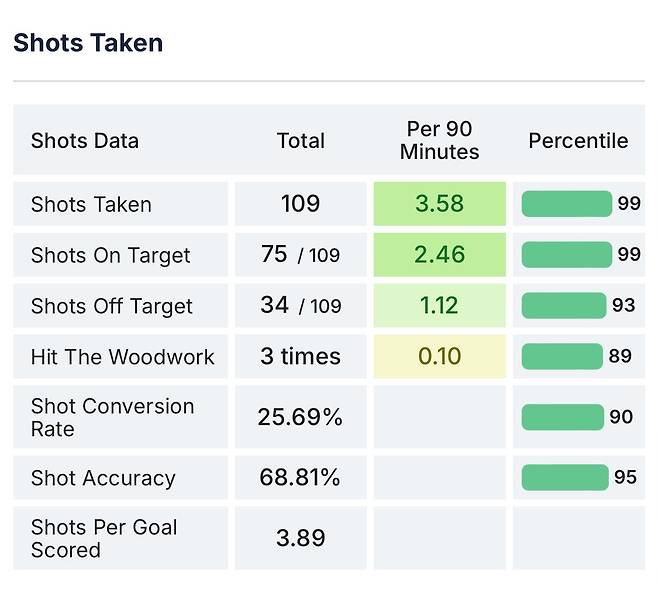
Task: Click the Hit The Woodwork row label
Action: coord(122,357)
